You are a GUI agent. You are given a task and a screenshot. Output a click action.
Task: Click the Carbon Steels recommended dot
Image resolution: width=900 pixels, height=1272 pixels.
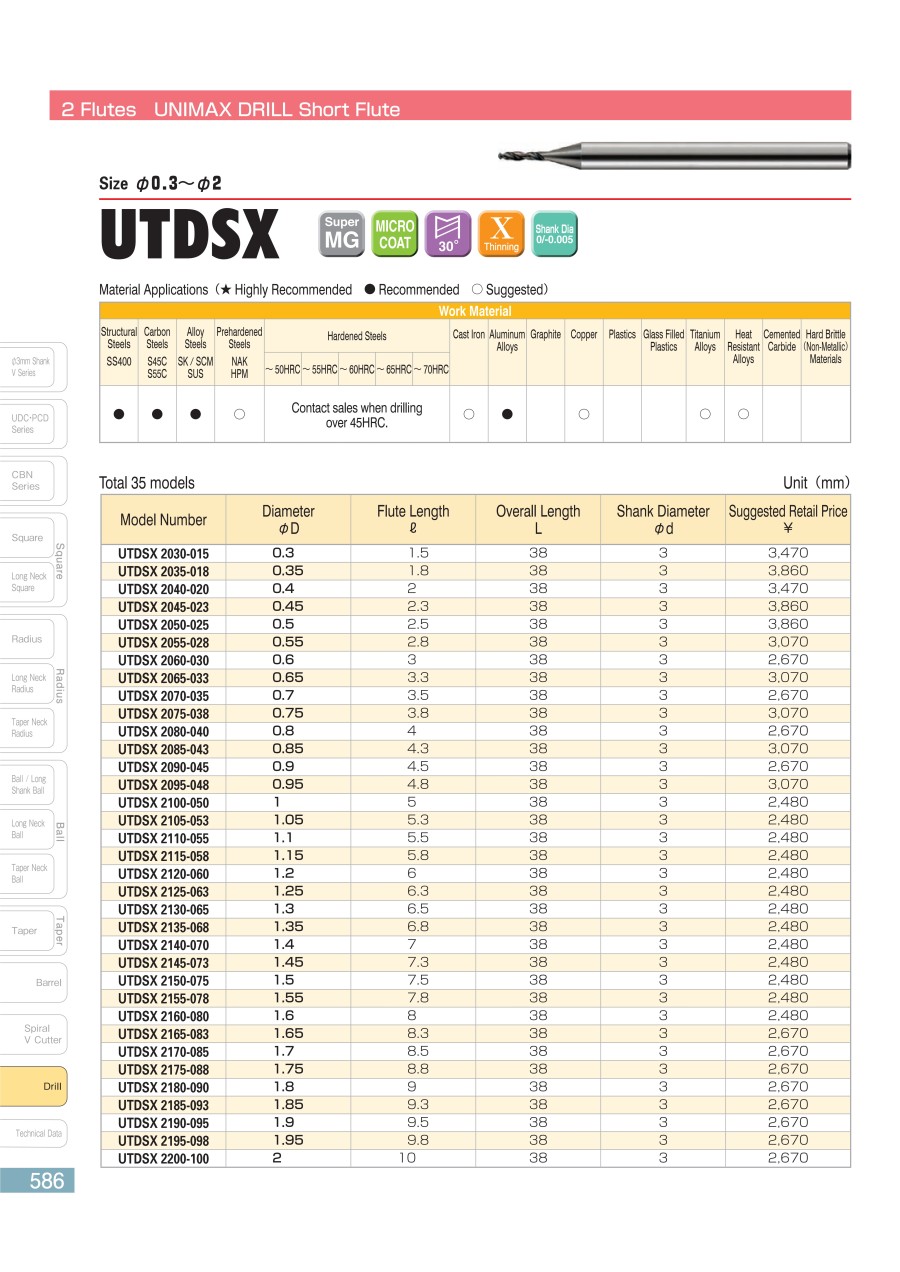(x=157, y=414)
